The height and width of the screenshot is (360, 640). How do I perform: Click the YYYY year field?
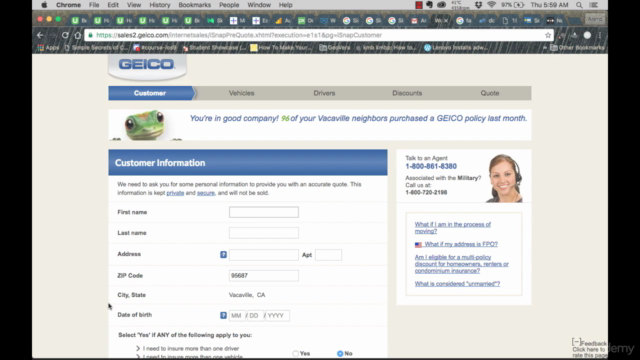(x=277, y=316)
